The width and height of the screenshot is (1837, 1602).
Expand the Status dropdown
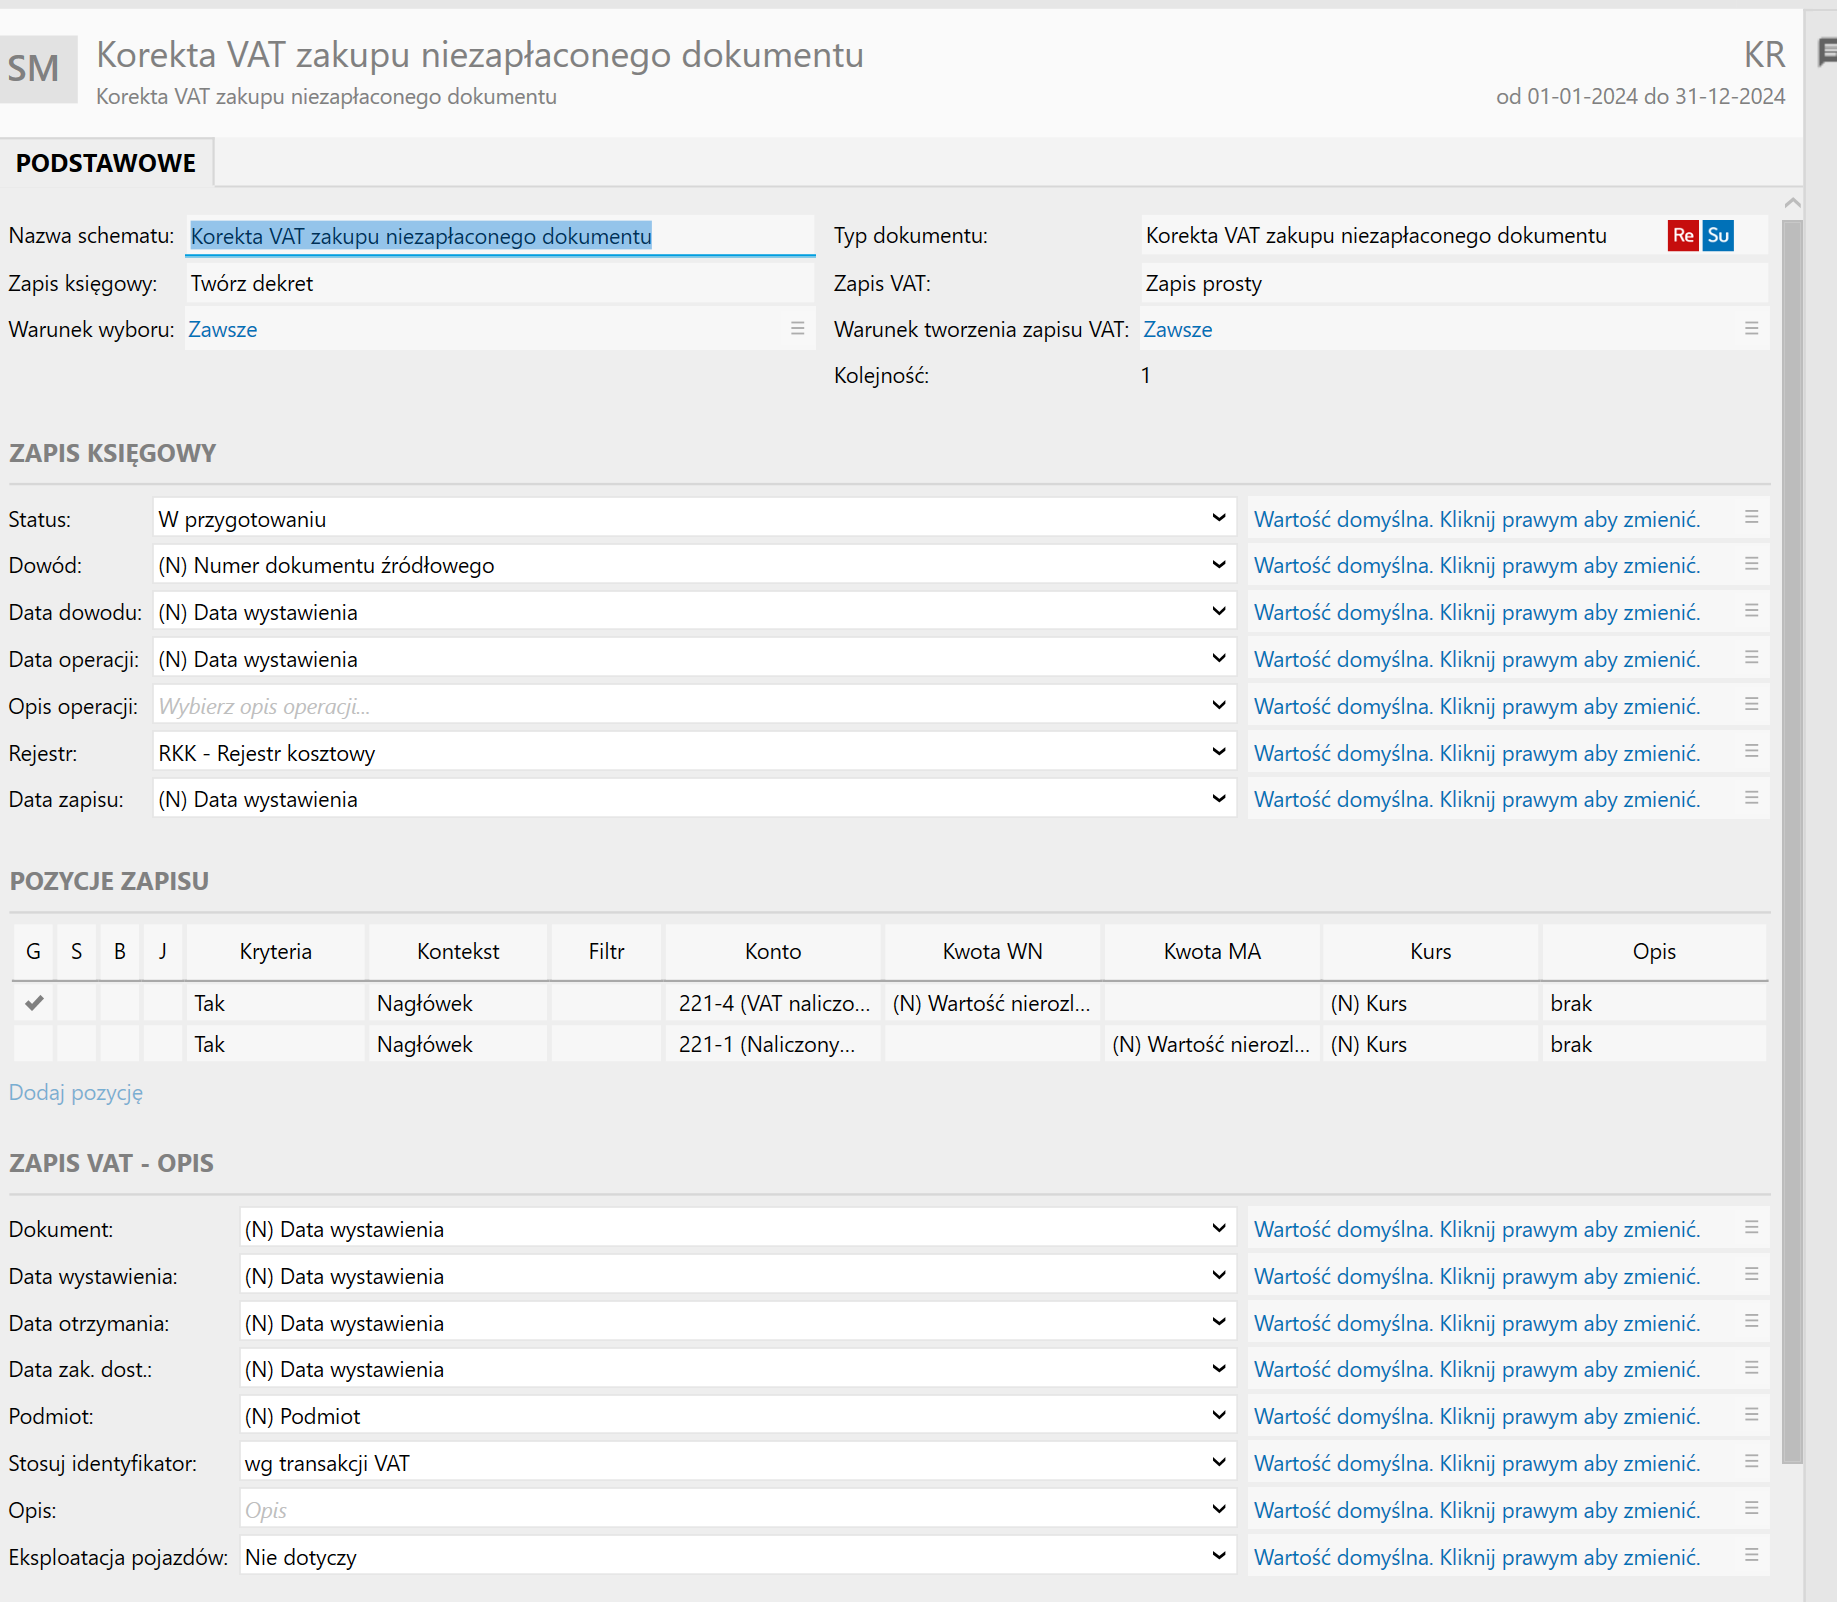[x=1218, y=518]
